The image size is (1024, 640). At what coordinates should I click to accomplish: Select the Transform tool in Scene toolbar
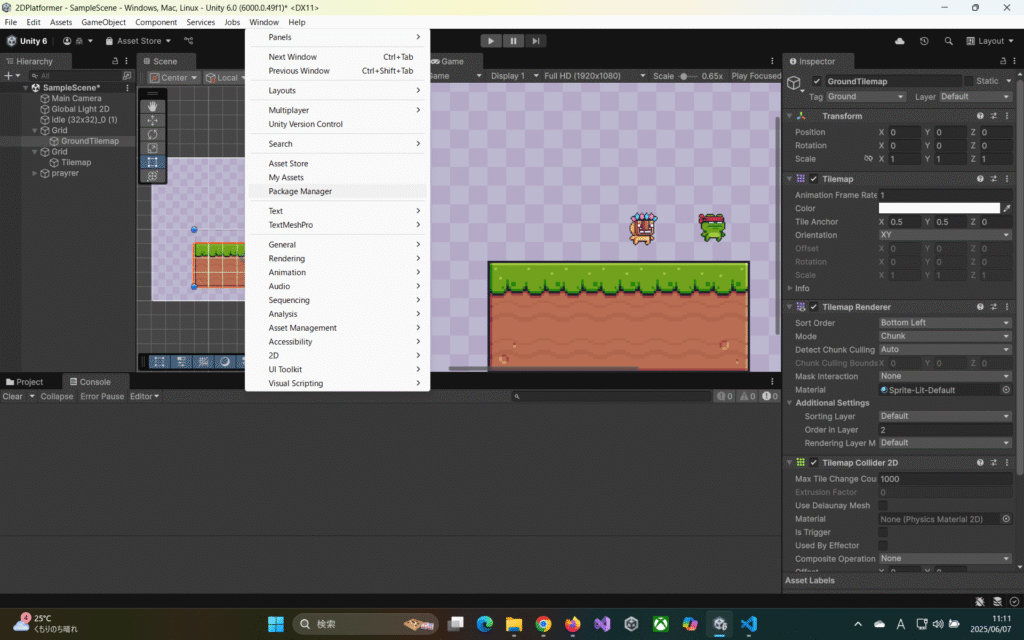[x=152, y=176]
